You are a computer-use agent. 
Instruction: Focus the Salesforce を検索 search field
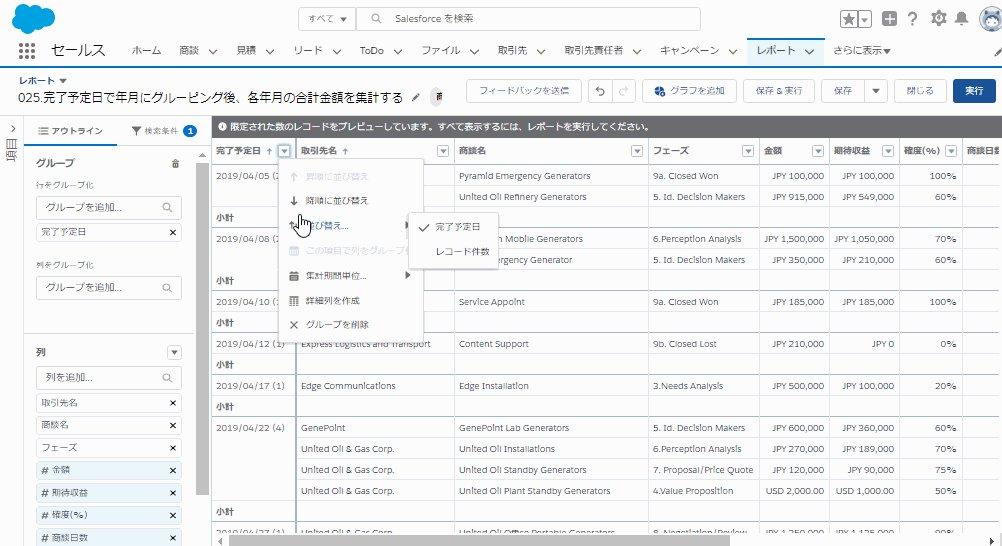[528, 19]
